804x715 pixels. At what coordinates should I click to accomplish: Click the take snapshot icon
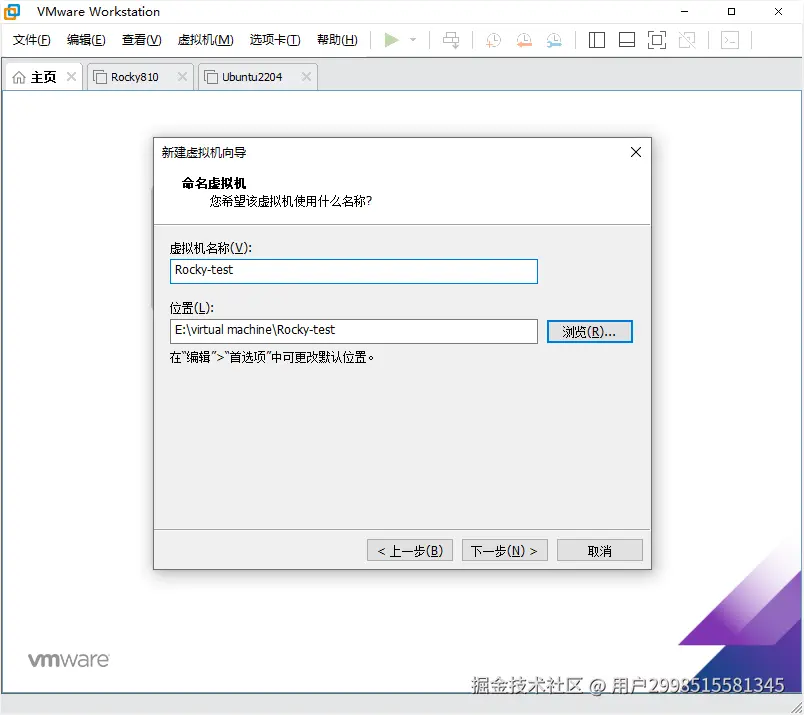click(x=493, y=39)
